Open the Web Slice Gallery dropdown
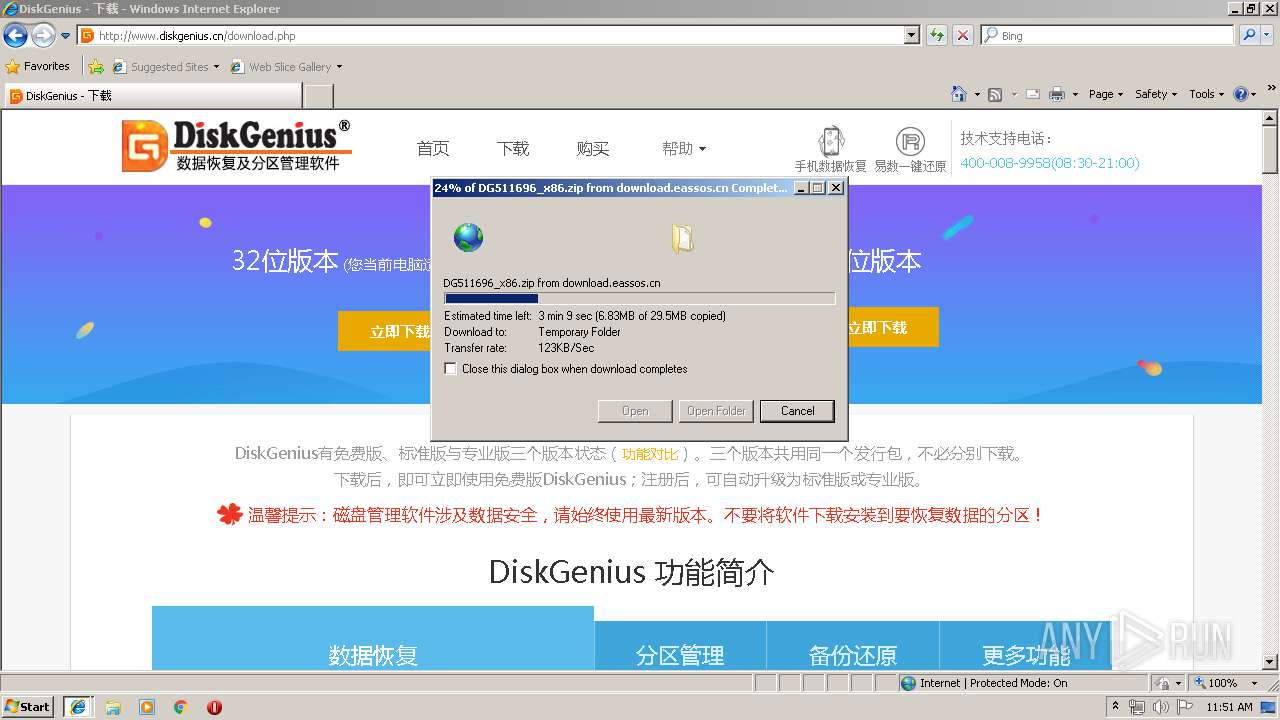The height and width of the screenshot is (720, 1280). pyautogui.click(x=286, y=66)
